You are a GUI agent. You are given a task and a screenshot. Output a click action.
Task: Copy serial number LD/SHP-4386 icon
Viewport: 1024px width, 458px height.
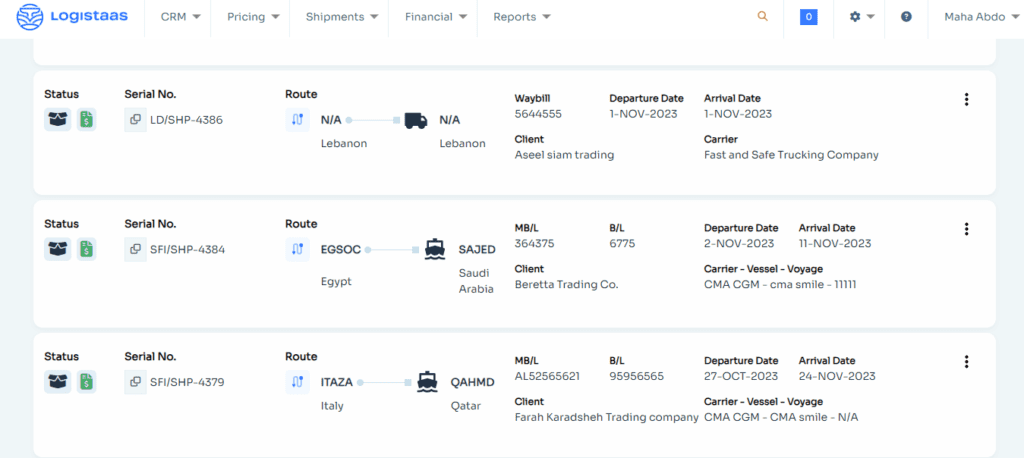[135, 120]
